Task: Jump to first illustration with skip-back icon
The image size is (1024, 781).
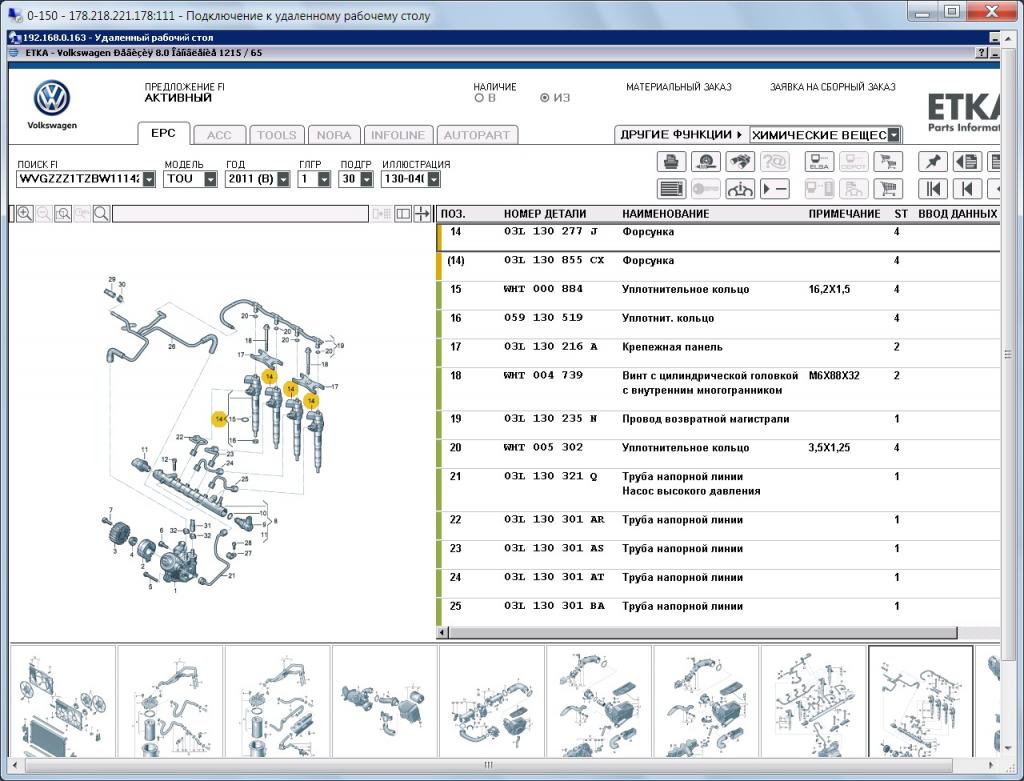Action: point(933,189)
